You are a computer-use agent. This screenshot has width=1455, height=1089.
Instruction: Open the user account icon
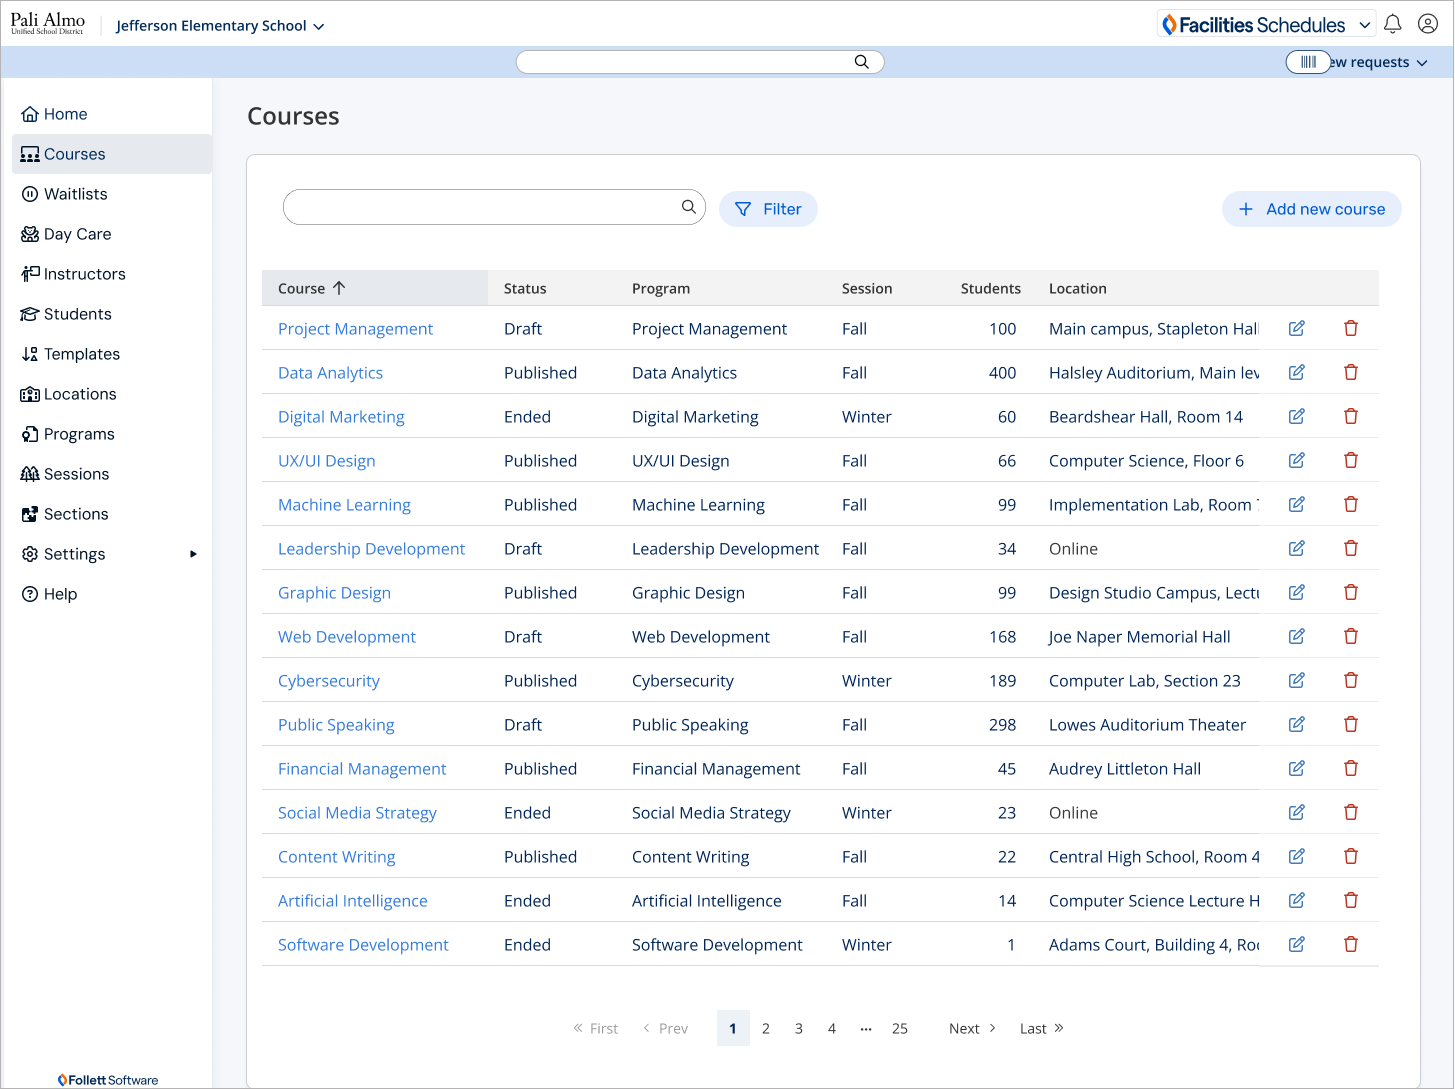coord(1427,23)
